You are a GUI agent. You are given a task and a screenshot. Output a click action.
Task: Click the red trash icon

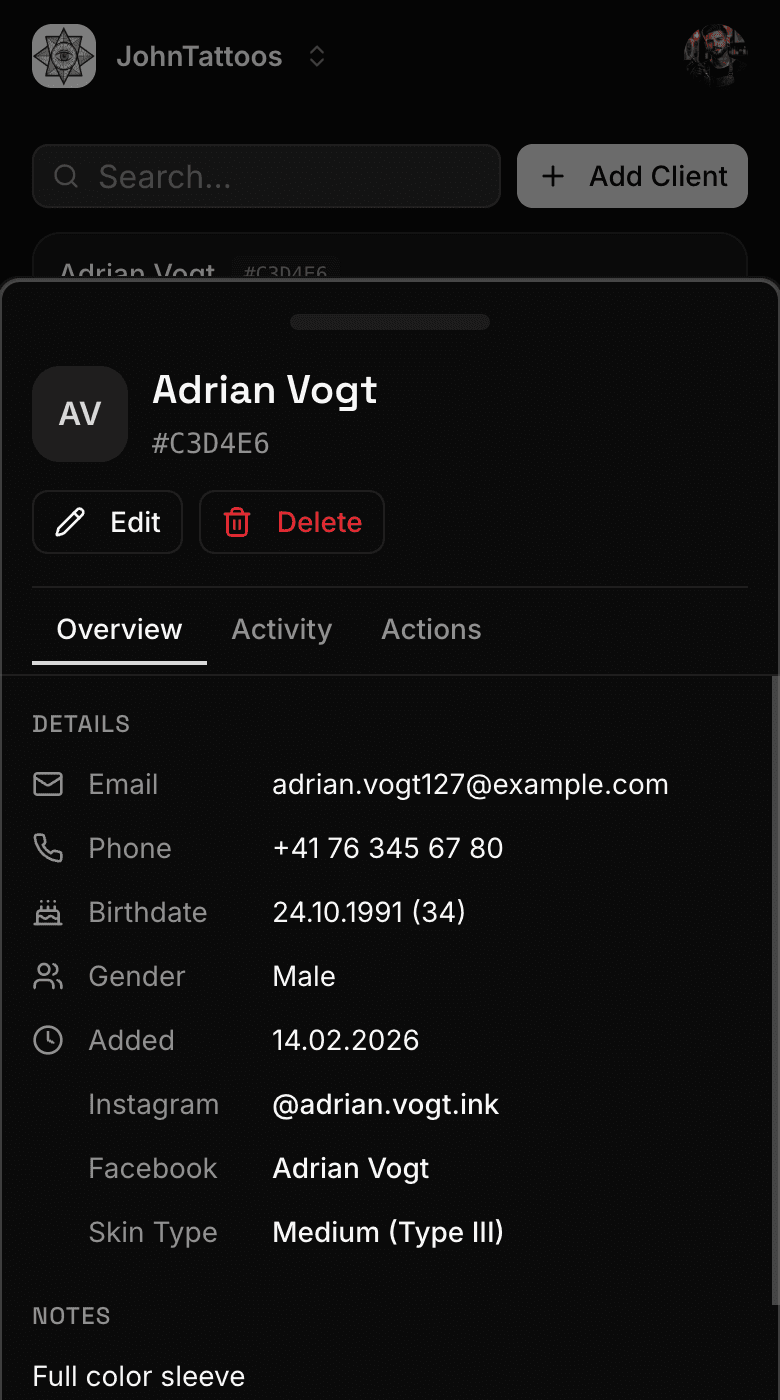(237, 522)
